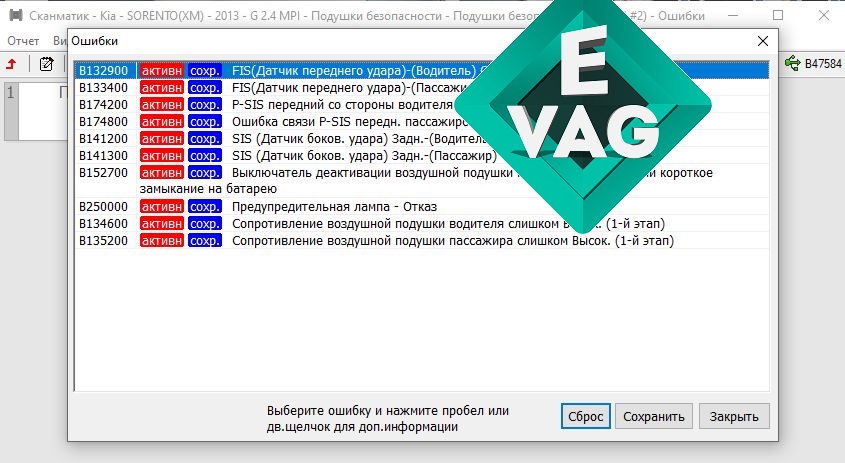Click сохр. badge on row B135200
845x463 pixels.
click(205, 240)
